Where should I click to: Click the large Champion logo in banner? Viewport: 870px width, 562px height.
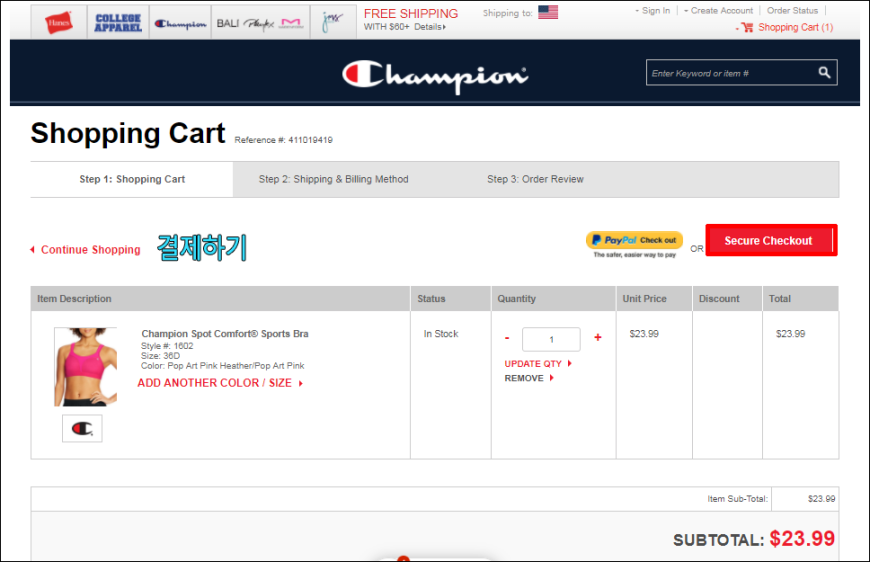(435, 75)
